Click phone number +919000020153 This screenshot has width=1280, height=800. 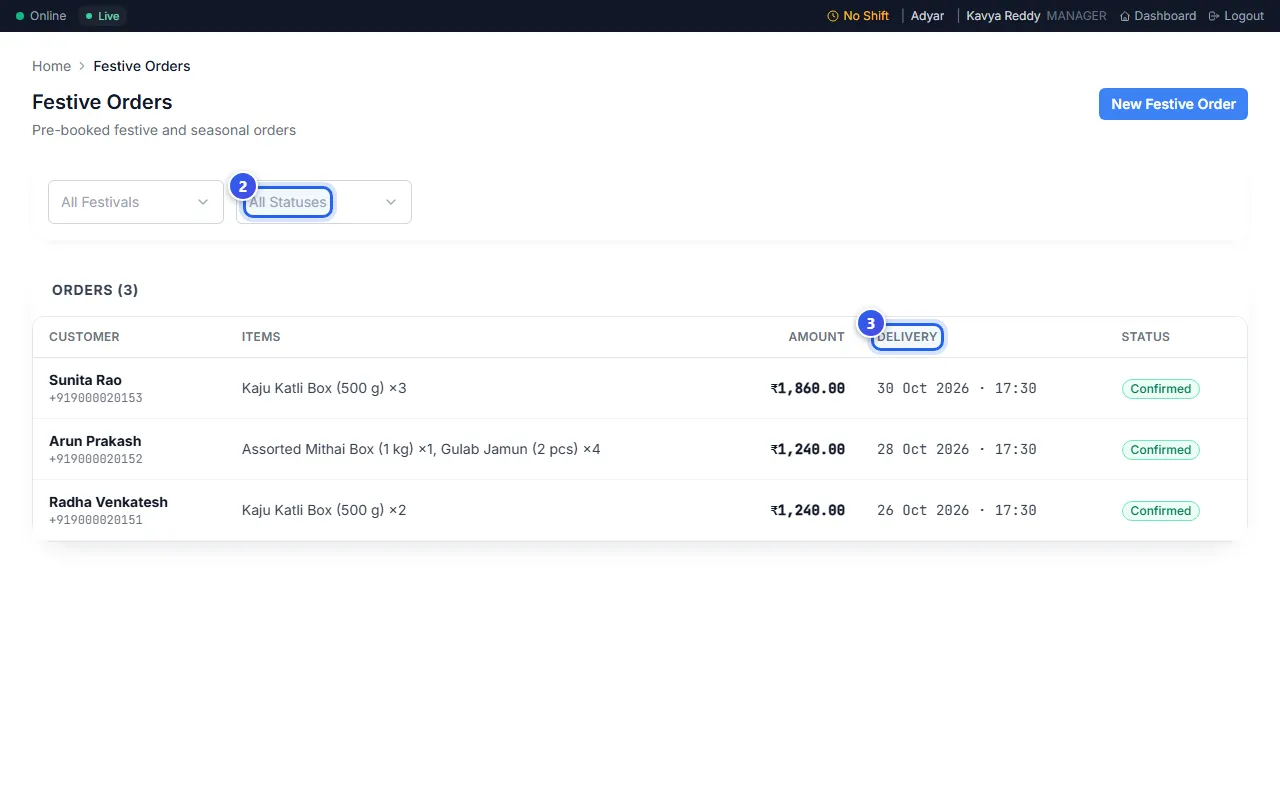point(96,398)
